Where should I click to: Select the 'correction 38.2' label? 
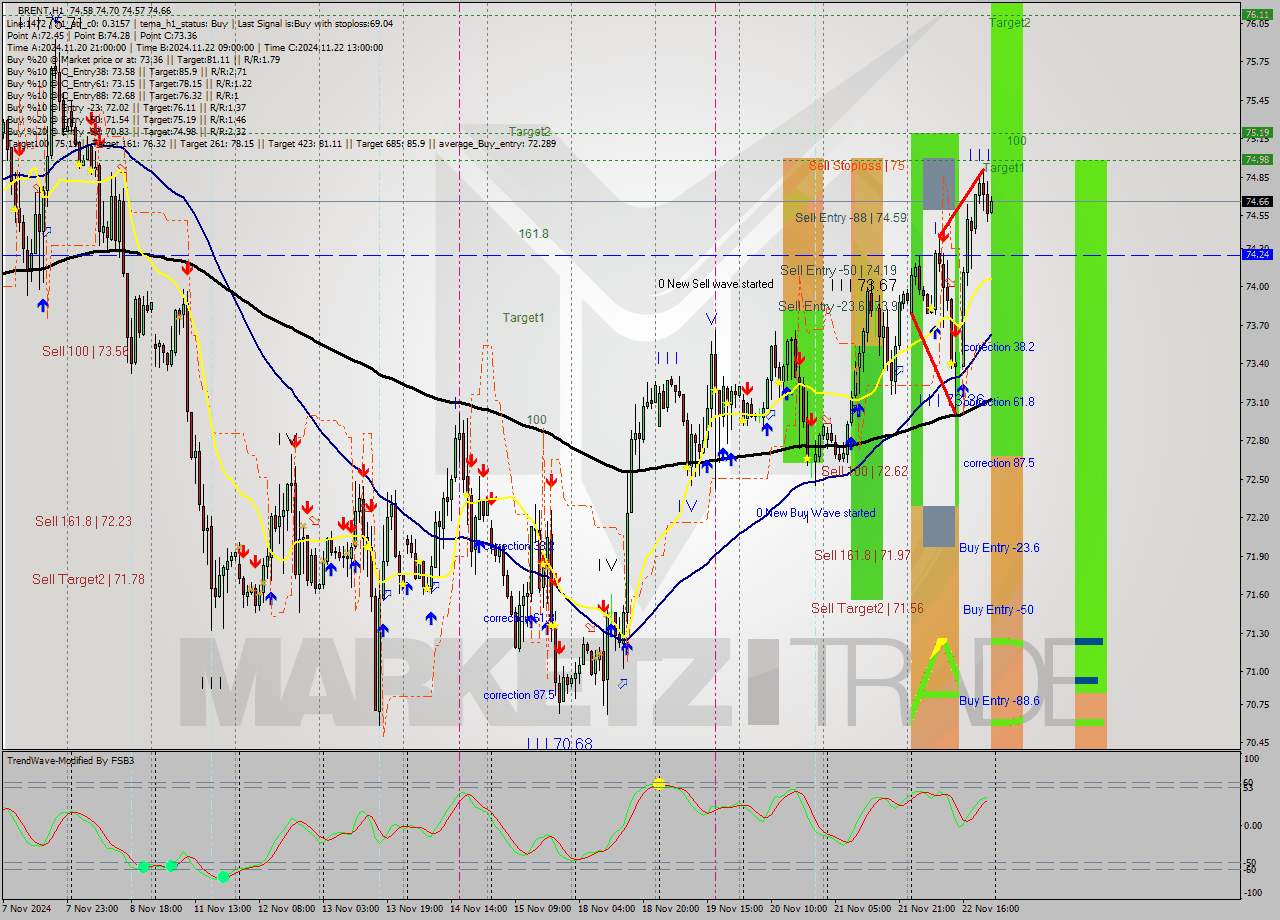[x=998, y=347]
